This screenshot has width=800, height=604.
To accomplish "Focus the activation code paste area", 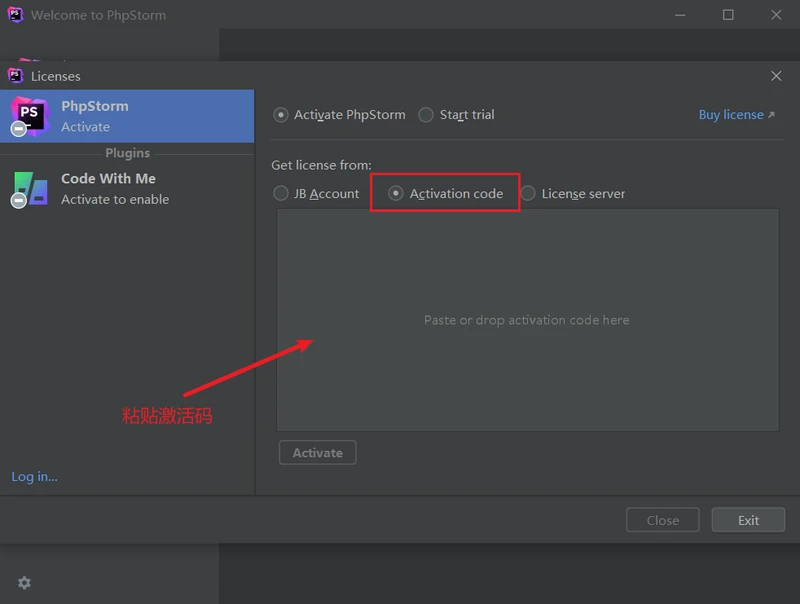I will pos(527,320).
